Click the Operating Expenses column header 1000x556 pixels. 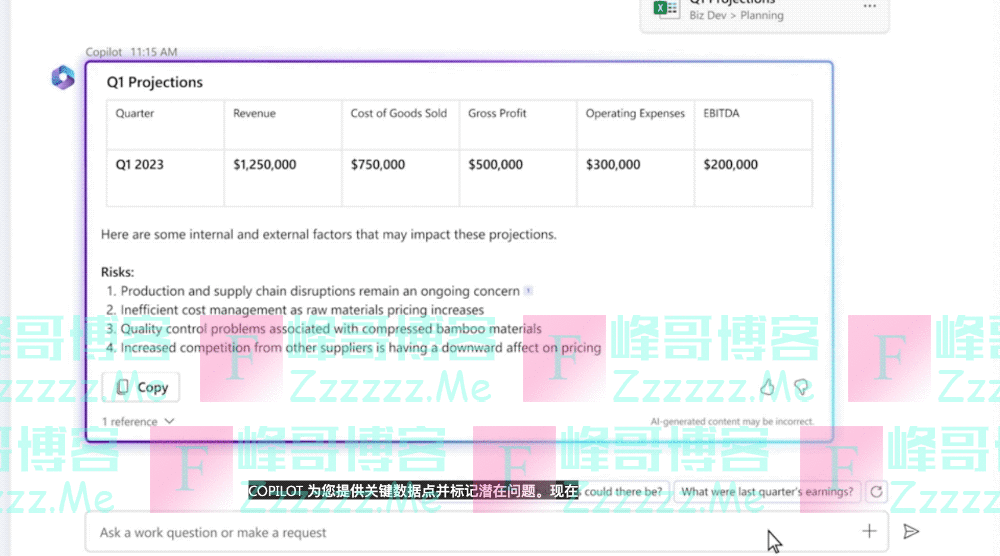(635, 114)
